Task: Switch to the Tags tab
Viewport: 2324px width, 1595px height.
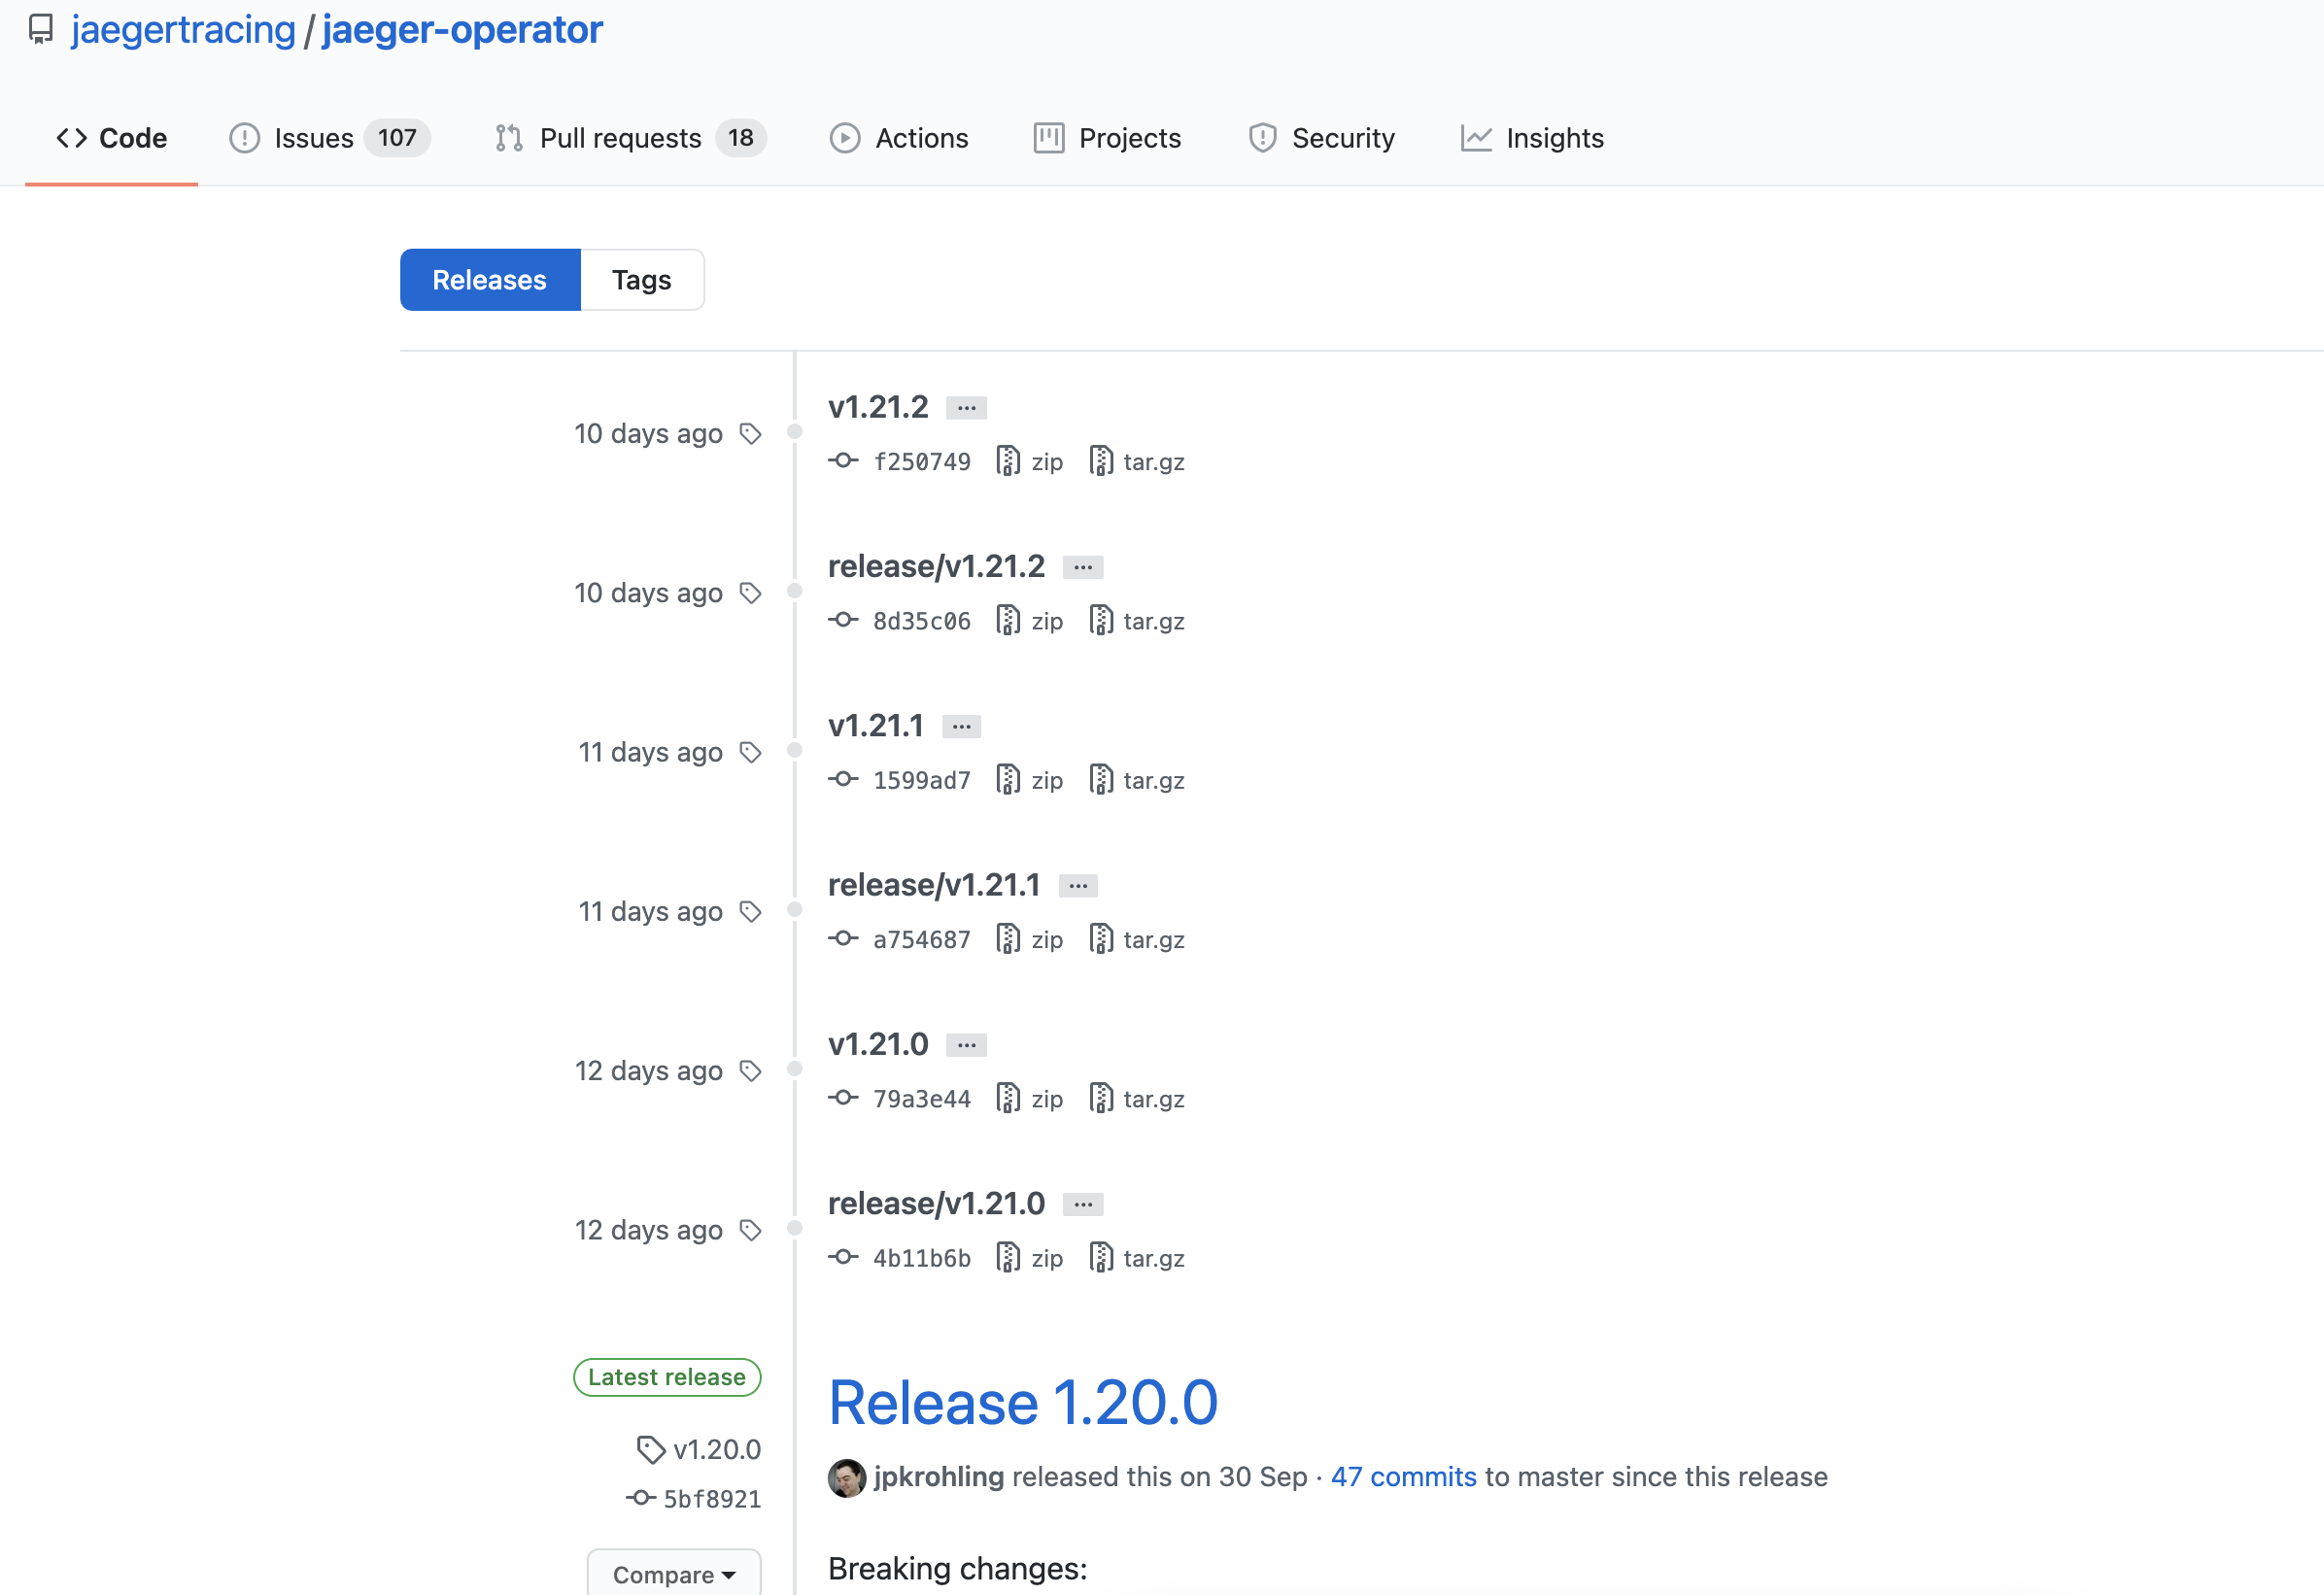Action: pos(641,280)
